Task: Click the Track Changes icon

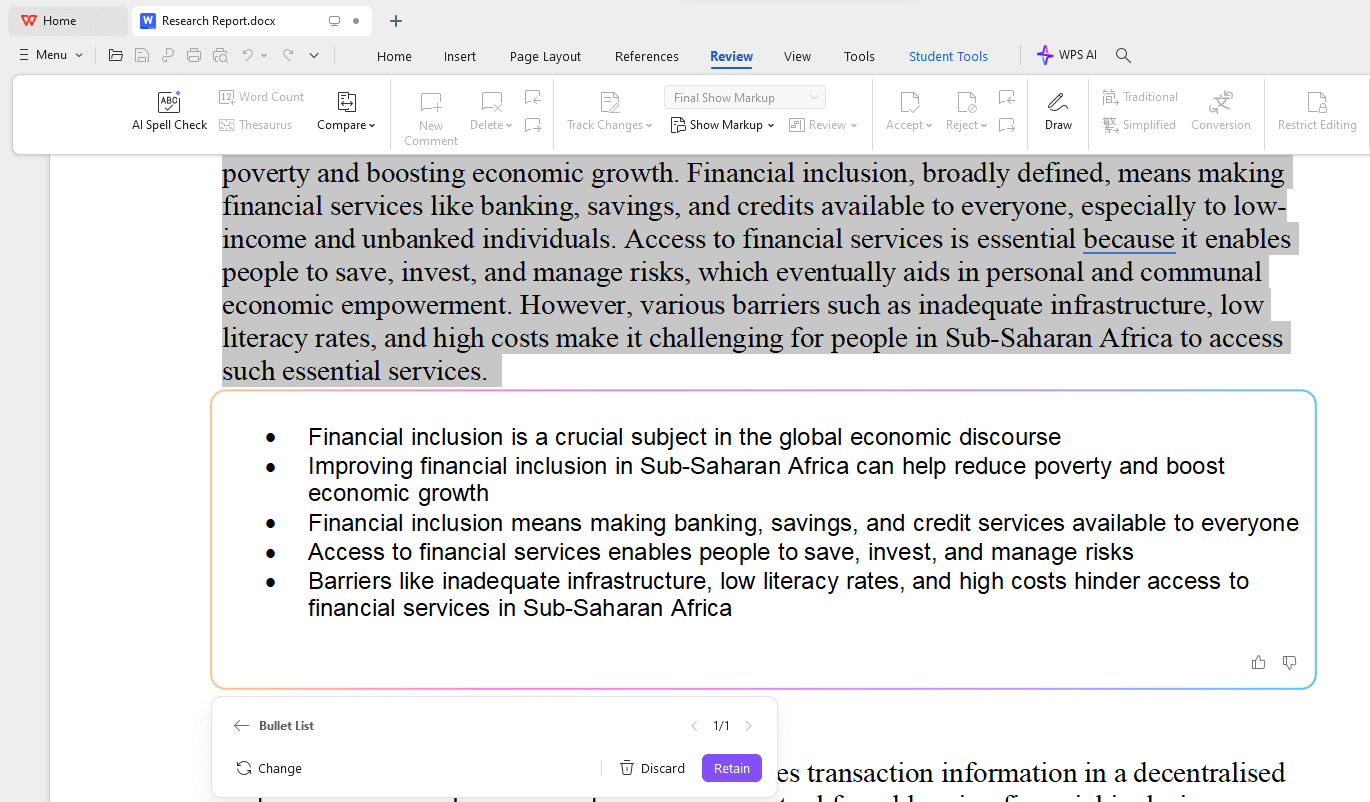Action: pos(609,102)
